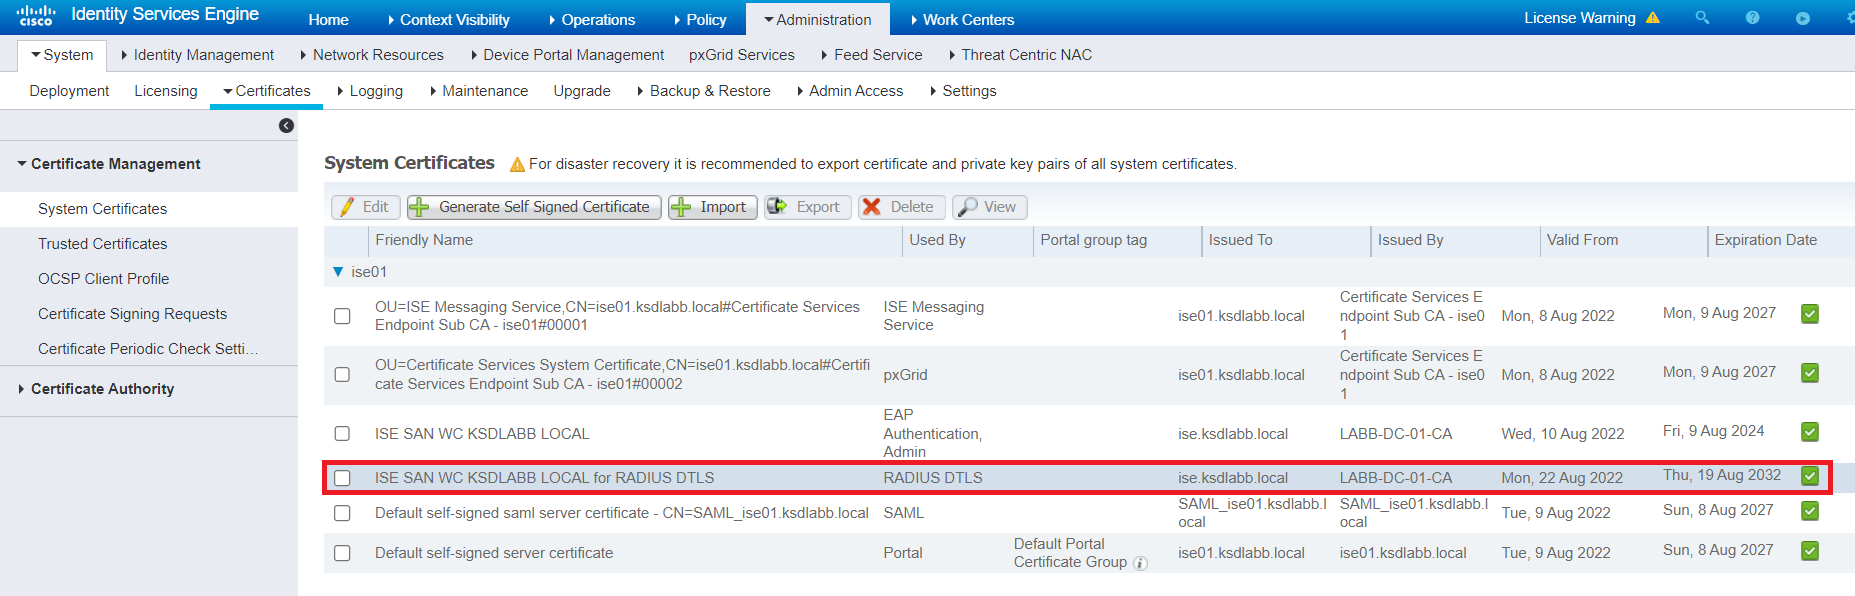Open the Settings submenu

(963, 91)
